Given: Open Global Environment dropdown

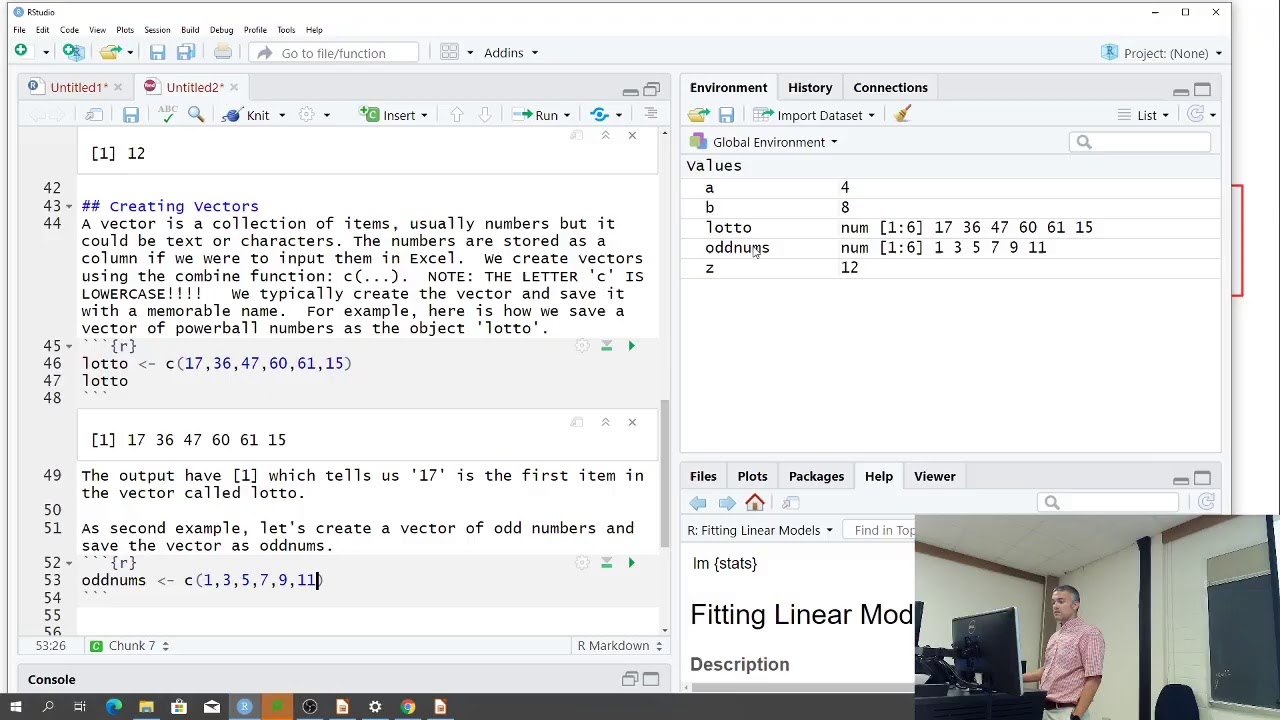Looking at the screenshot, I should pyautogui.click(x=764, y=142).
